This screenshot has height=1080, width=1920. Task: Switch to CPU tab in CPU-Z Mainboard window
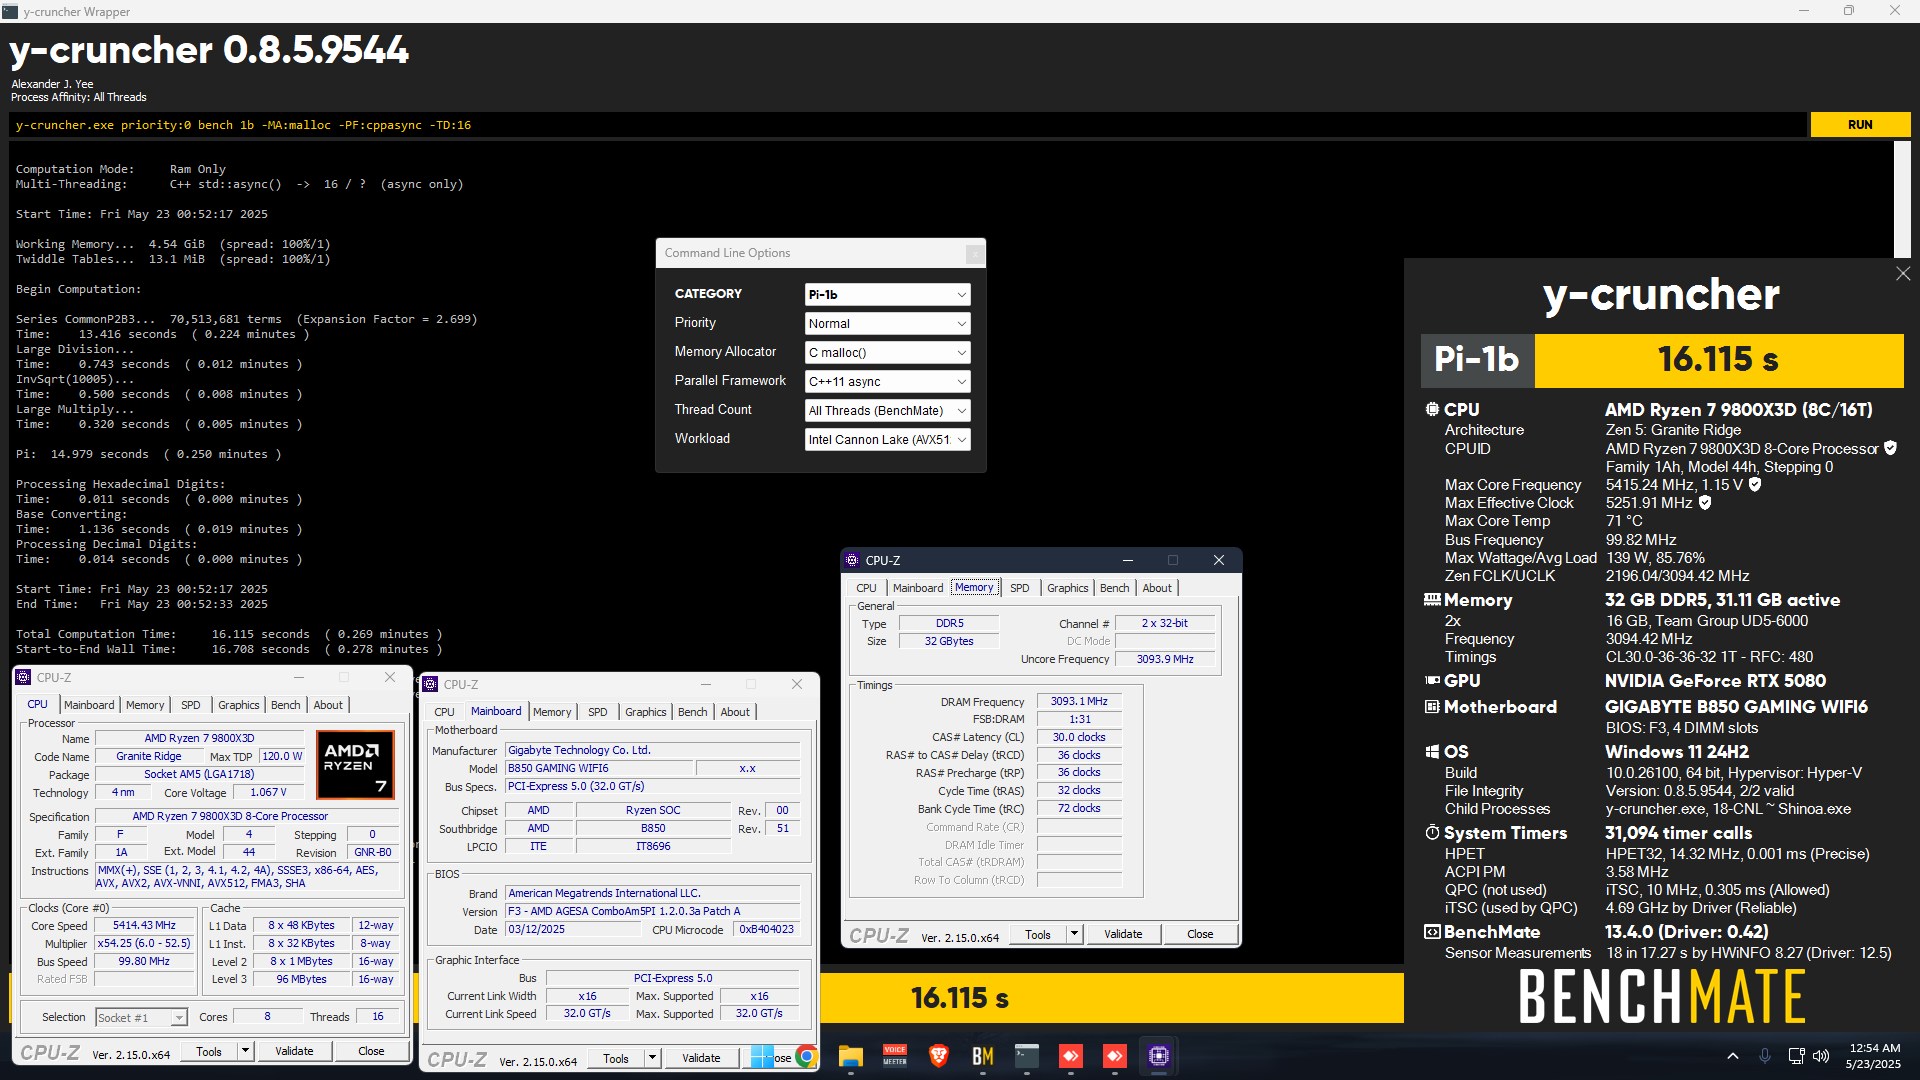click(x=444, y=712)
